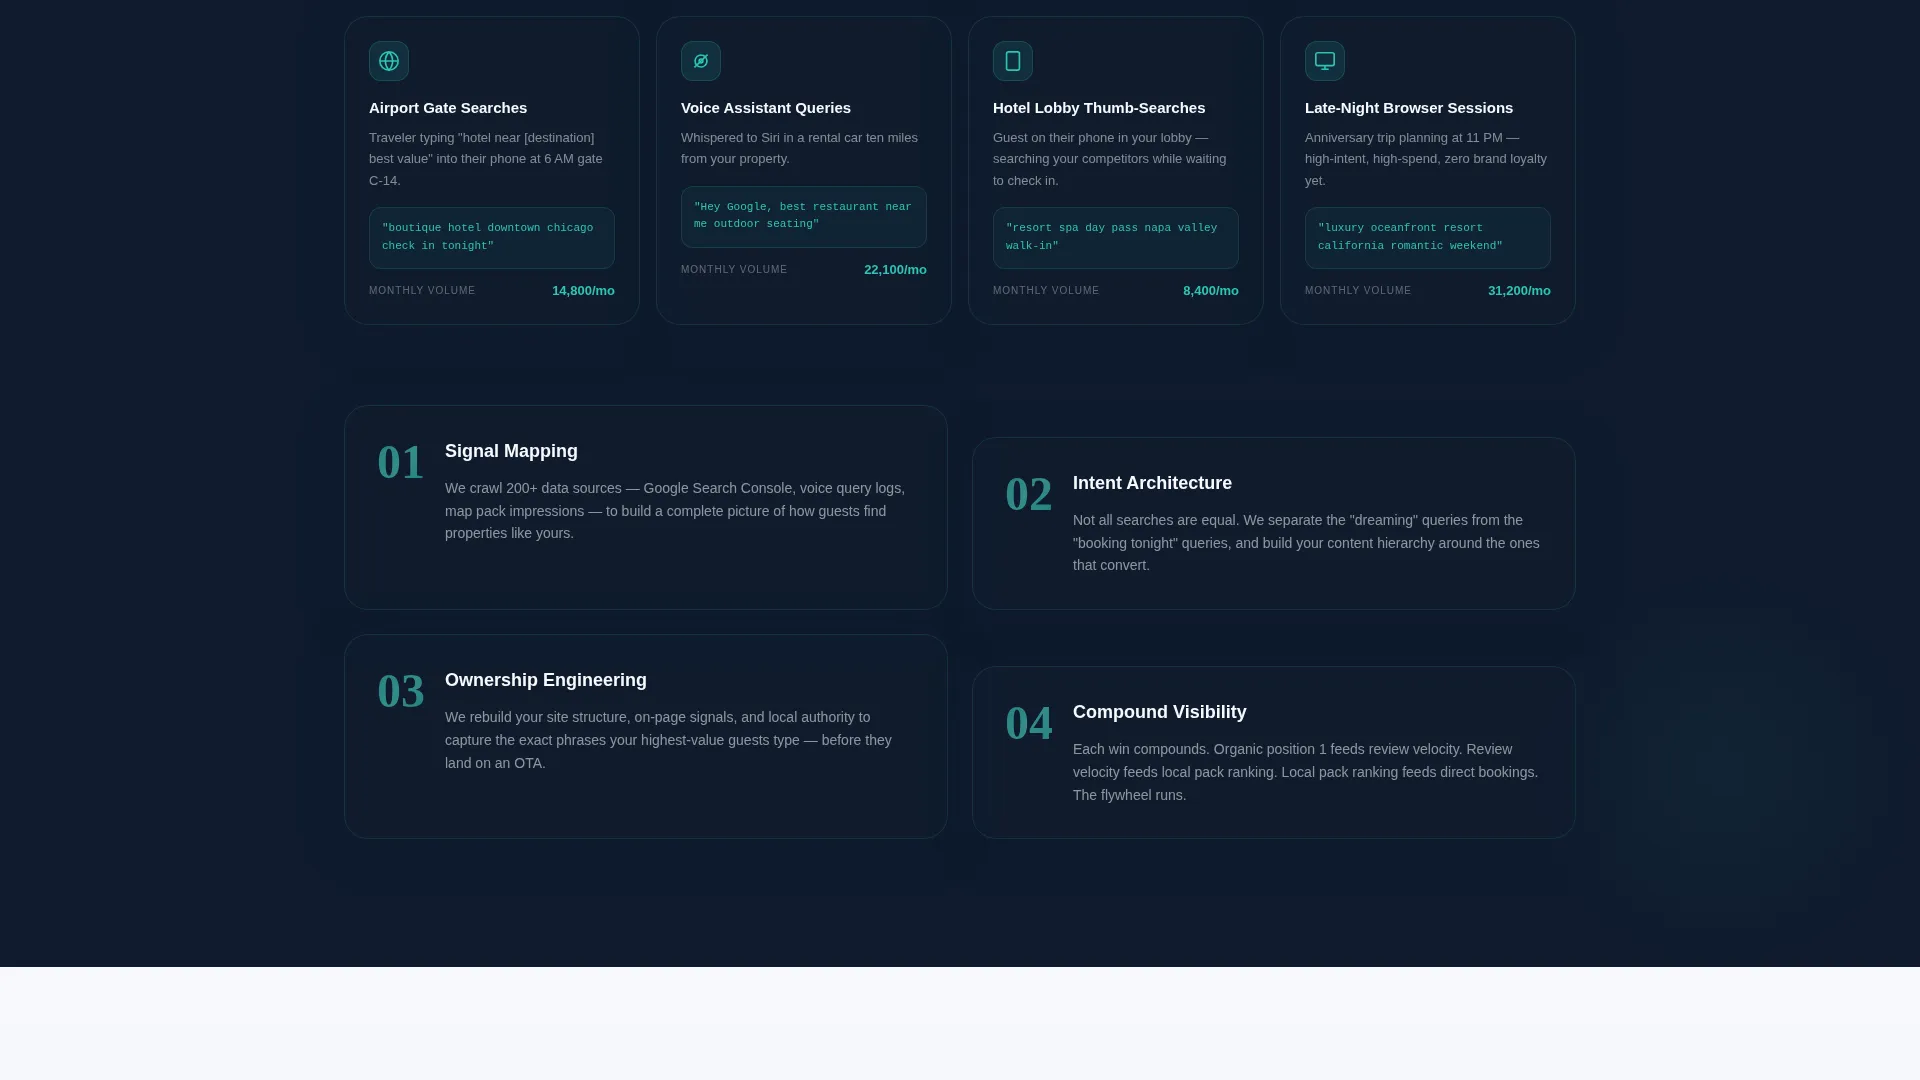
Task: Click the step number 01
Action: click(401, 463)
